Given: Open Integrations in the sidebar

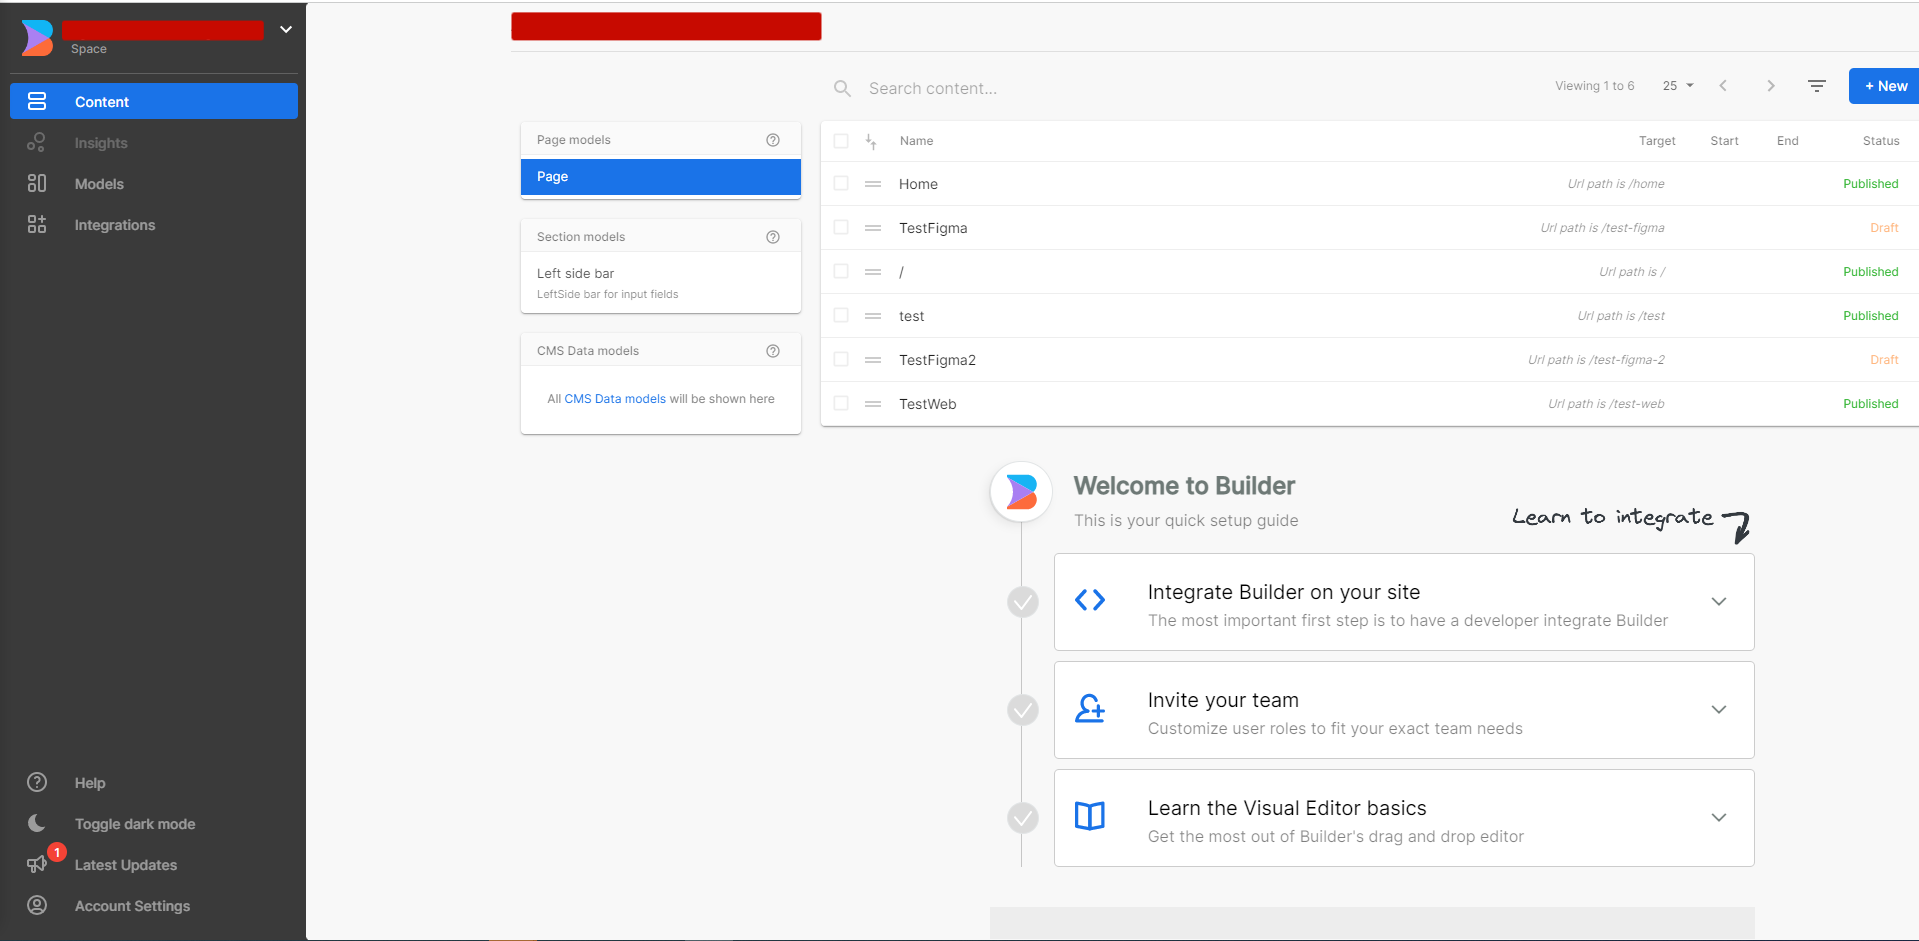Looking at the screenshot, I should coord(115,225).
